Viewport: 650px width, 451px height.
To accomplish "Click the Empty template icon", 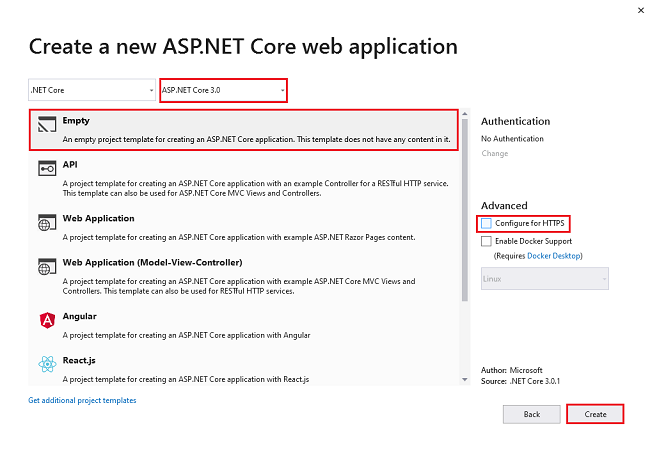I will point(47,124).
